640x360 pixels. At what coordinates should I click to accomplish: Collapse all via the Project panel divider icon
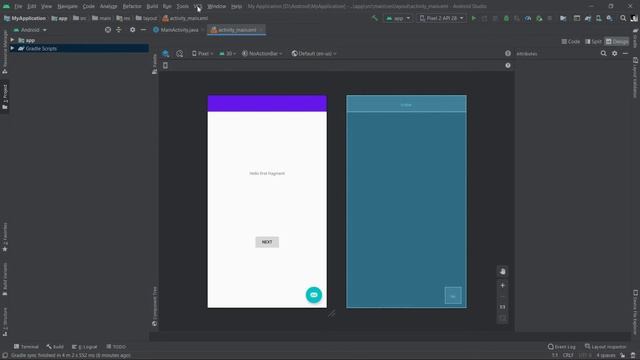click(x=118, y=30)
